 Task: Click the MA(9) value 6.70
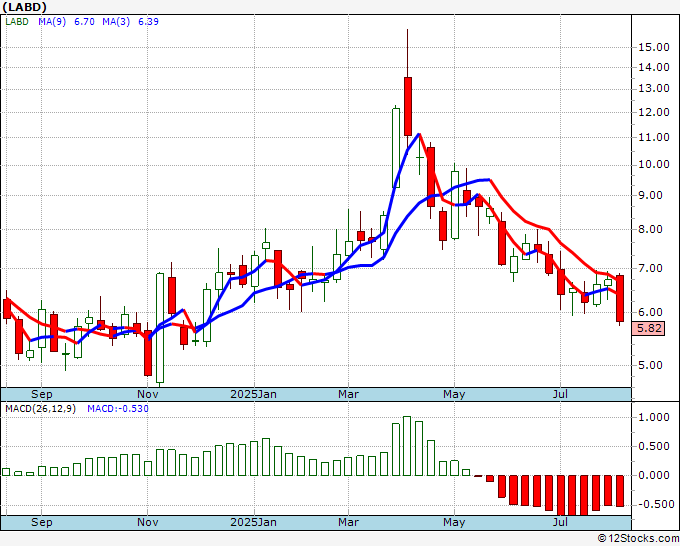(x=84, y=22)
